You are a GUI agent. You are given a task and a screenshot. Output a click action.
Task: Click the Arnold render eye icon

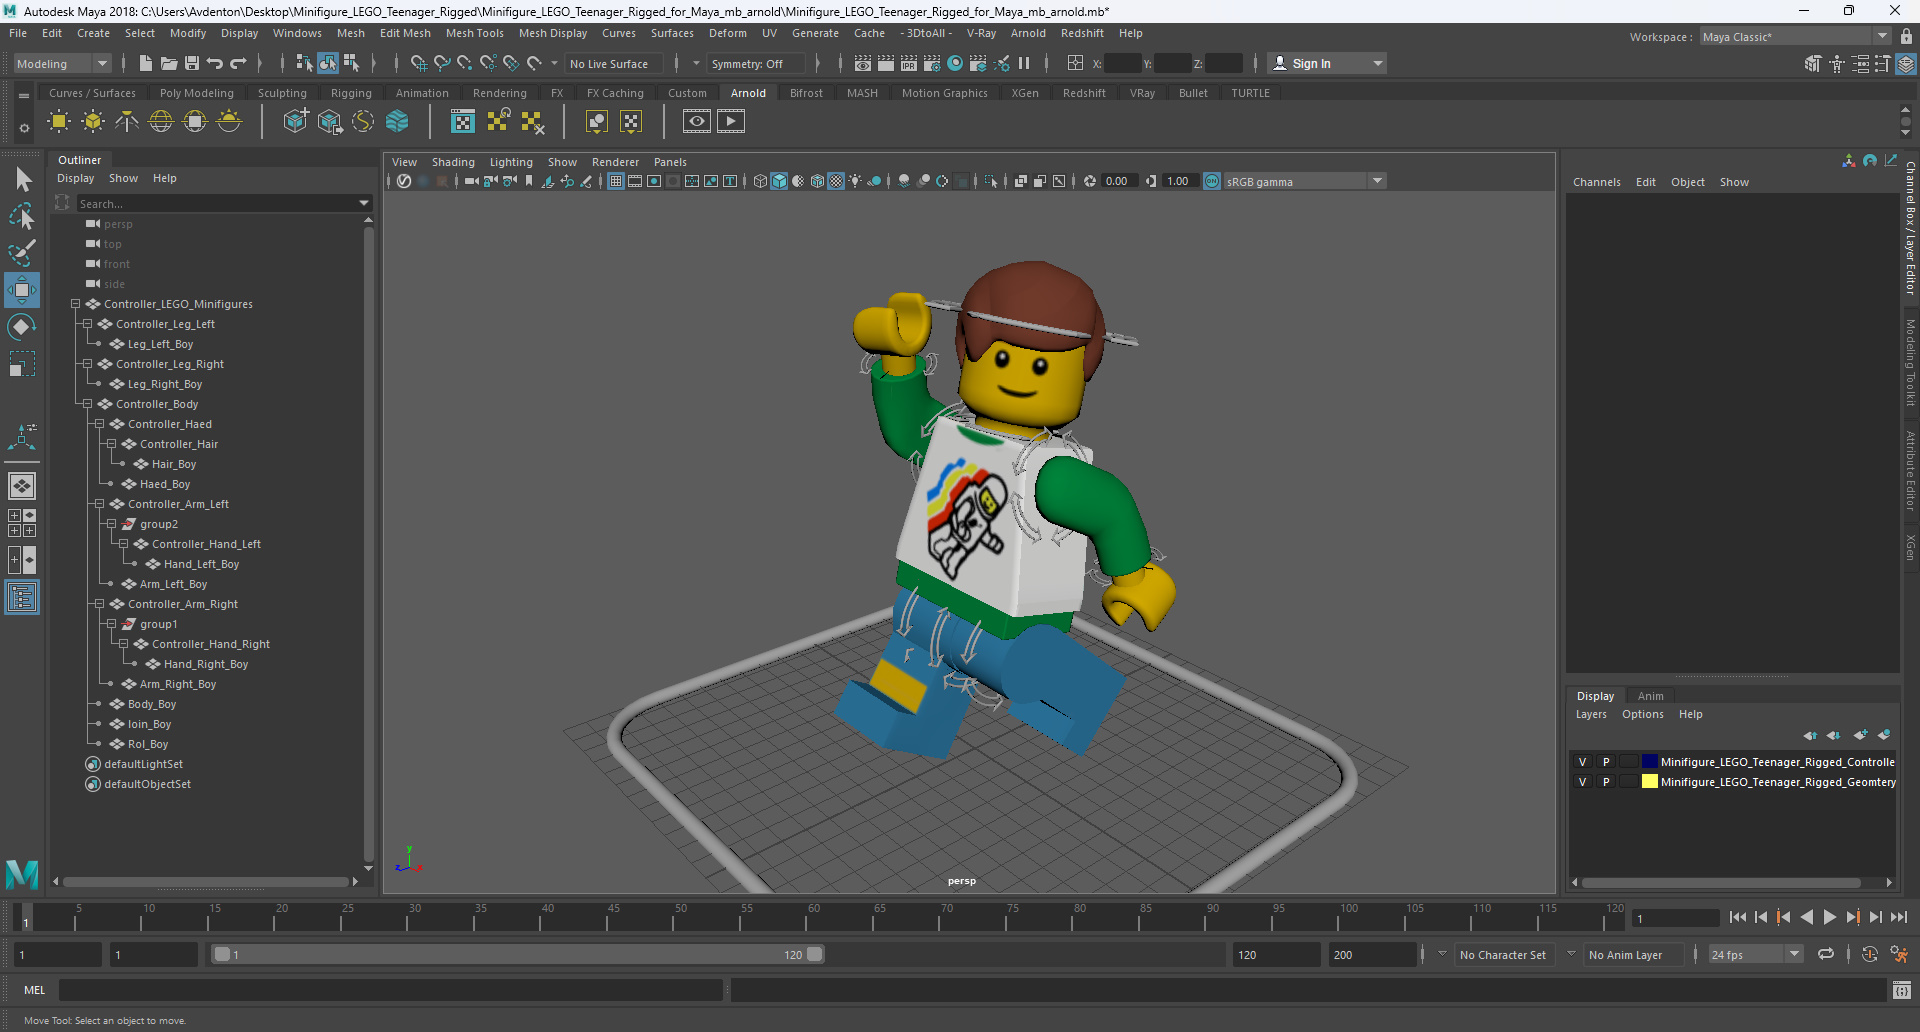(x=697, y=122)
